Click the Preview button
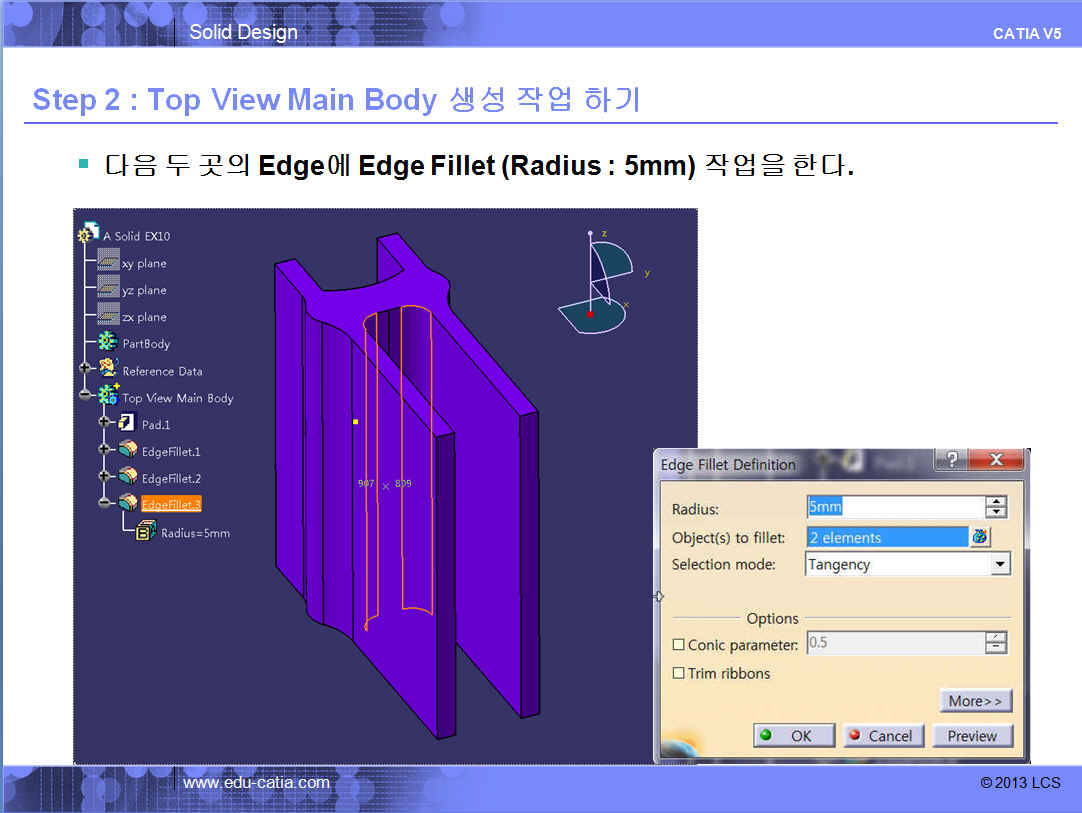 tap(972, 736)
